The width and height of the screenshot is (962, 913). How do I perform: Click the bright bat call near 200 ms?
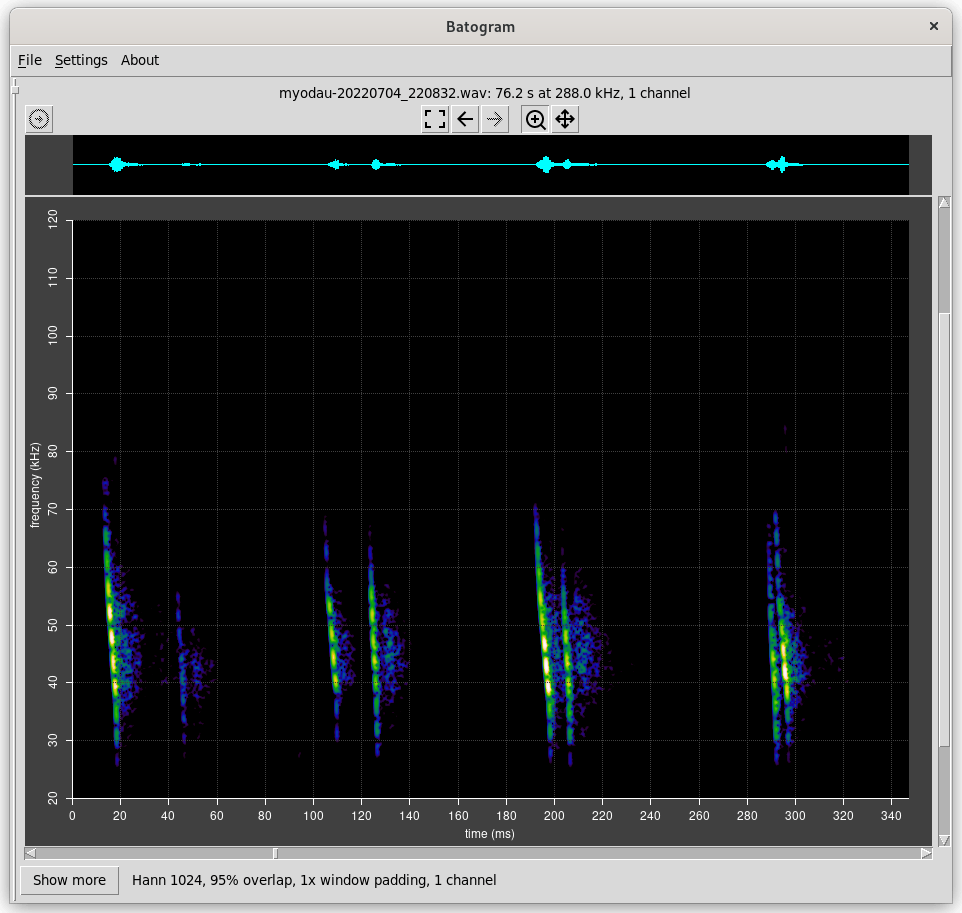point(545,660)
